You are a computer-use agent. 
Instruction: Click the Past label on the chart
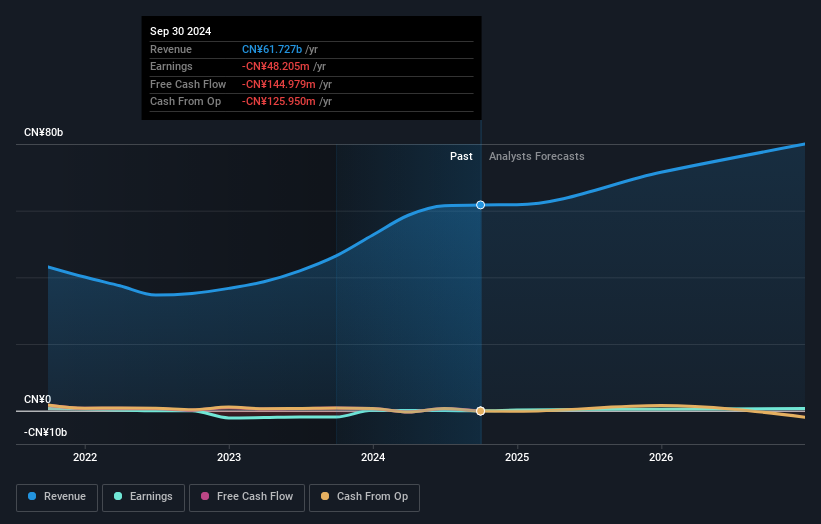tap(461, 156)
